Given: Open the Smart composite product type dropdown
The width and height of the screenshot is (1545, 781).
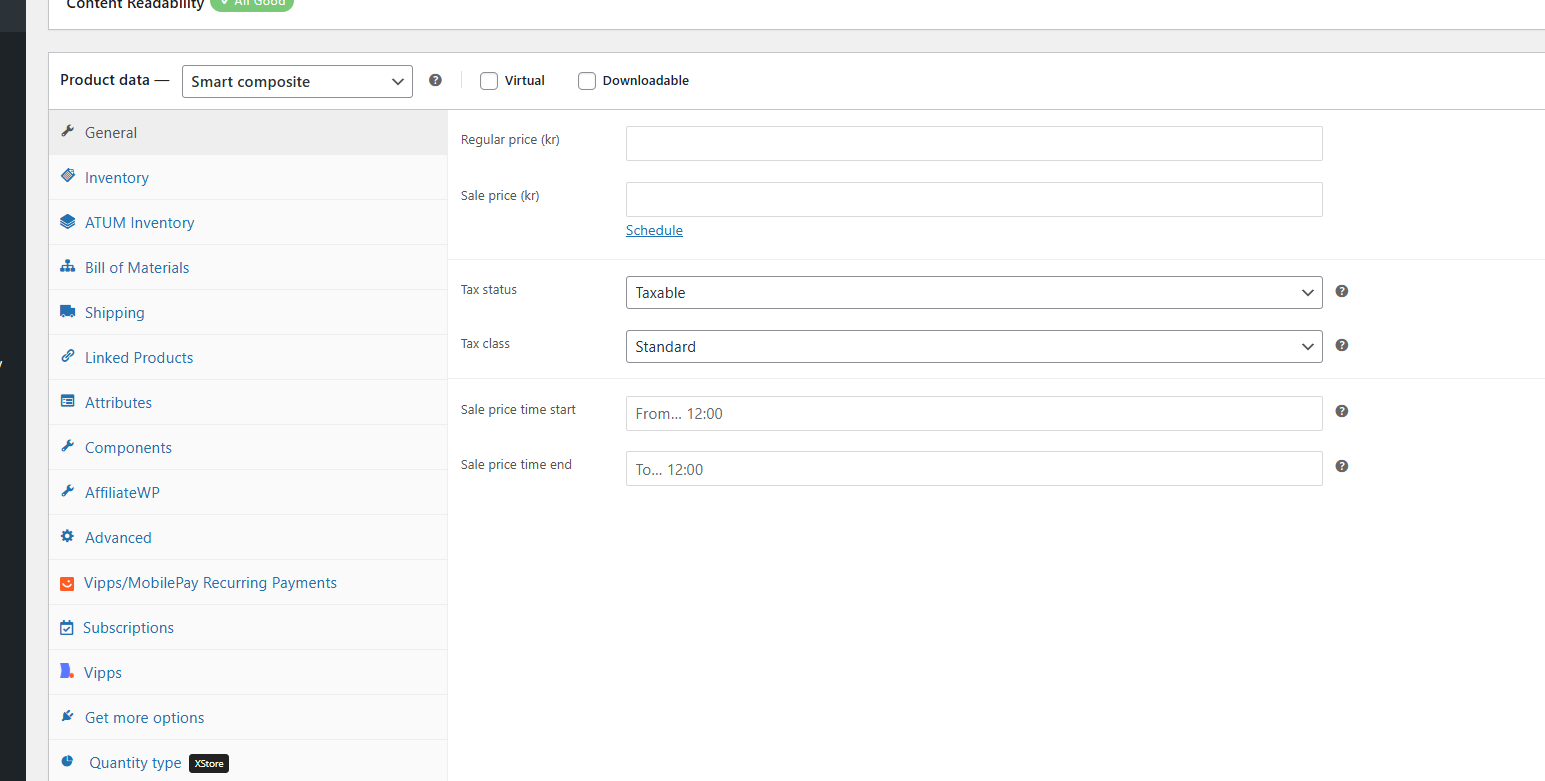Looking at the screenshot, I should point(297,82).
